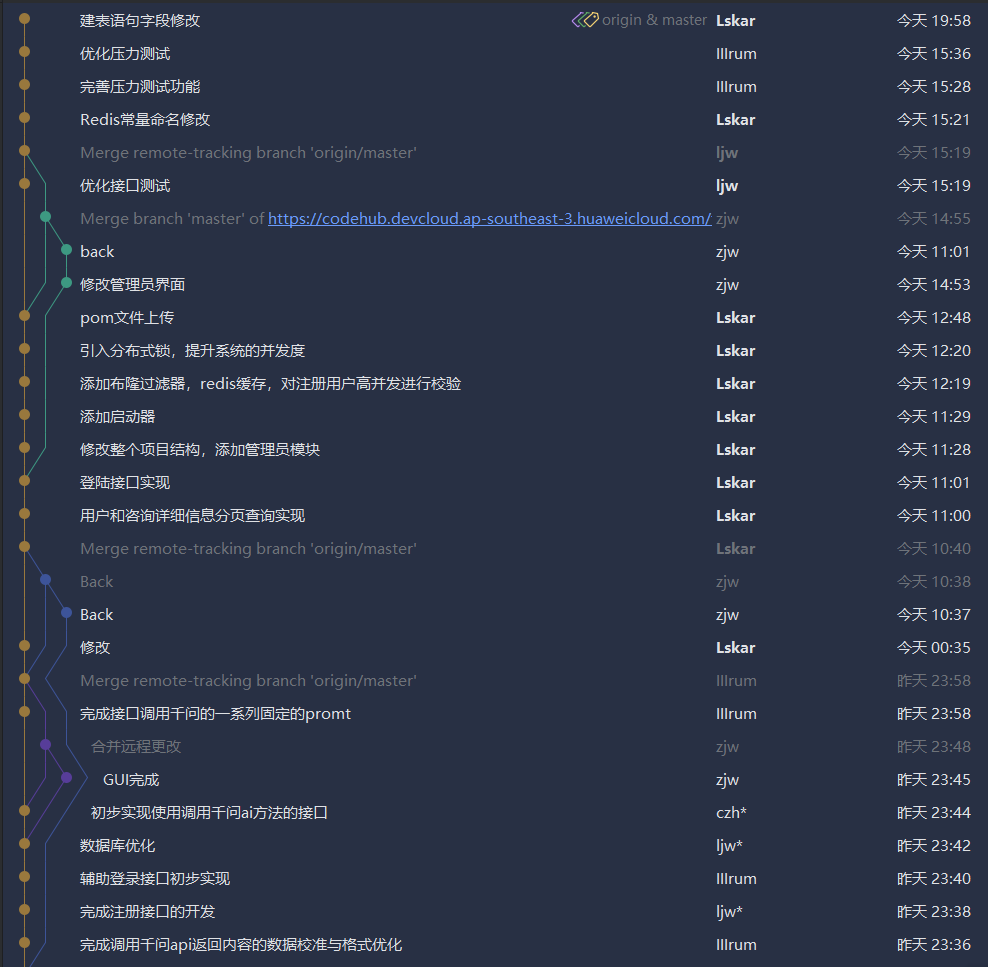
Task: Select commit 修改管理员界面
Action: tap(132, 285)
